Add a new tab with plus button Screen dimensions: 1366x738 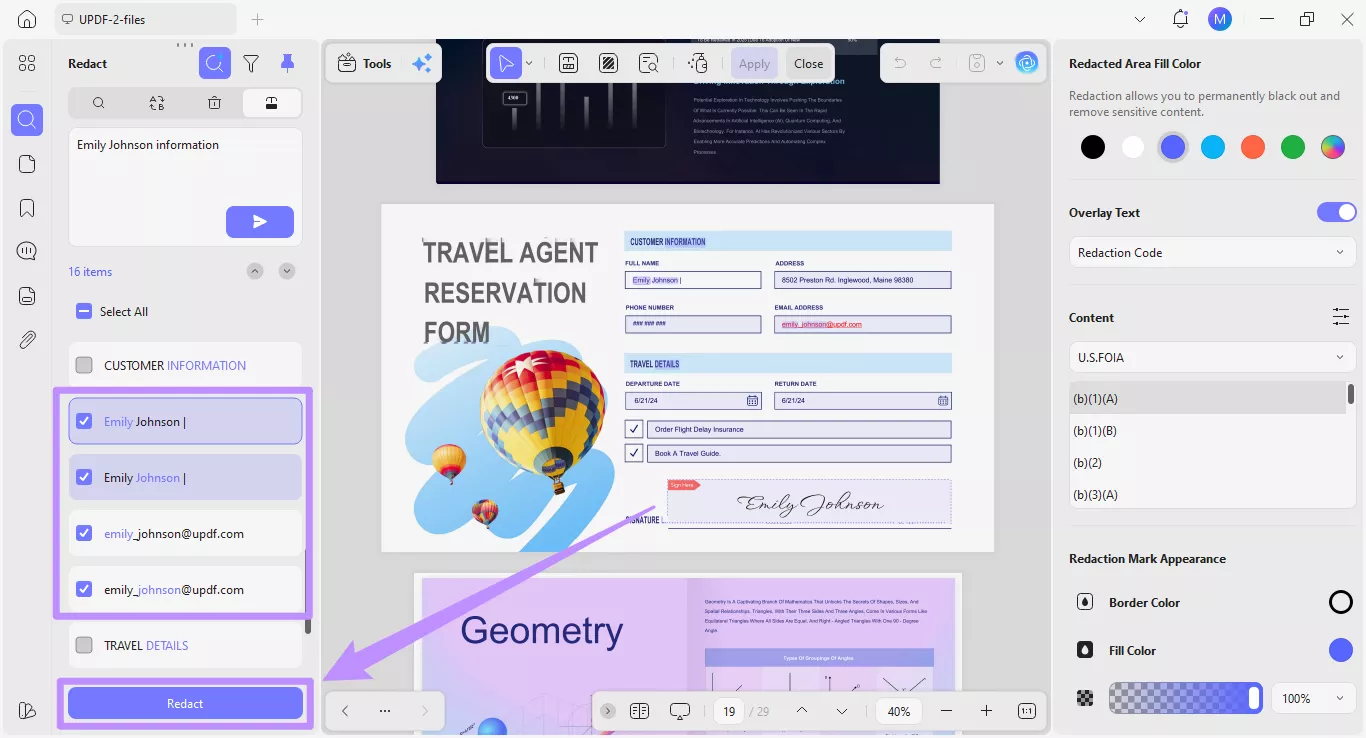point(258,19)
